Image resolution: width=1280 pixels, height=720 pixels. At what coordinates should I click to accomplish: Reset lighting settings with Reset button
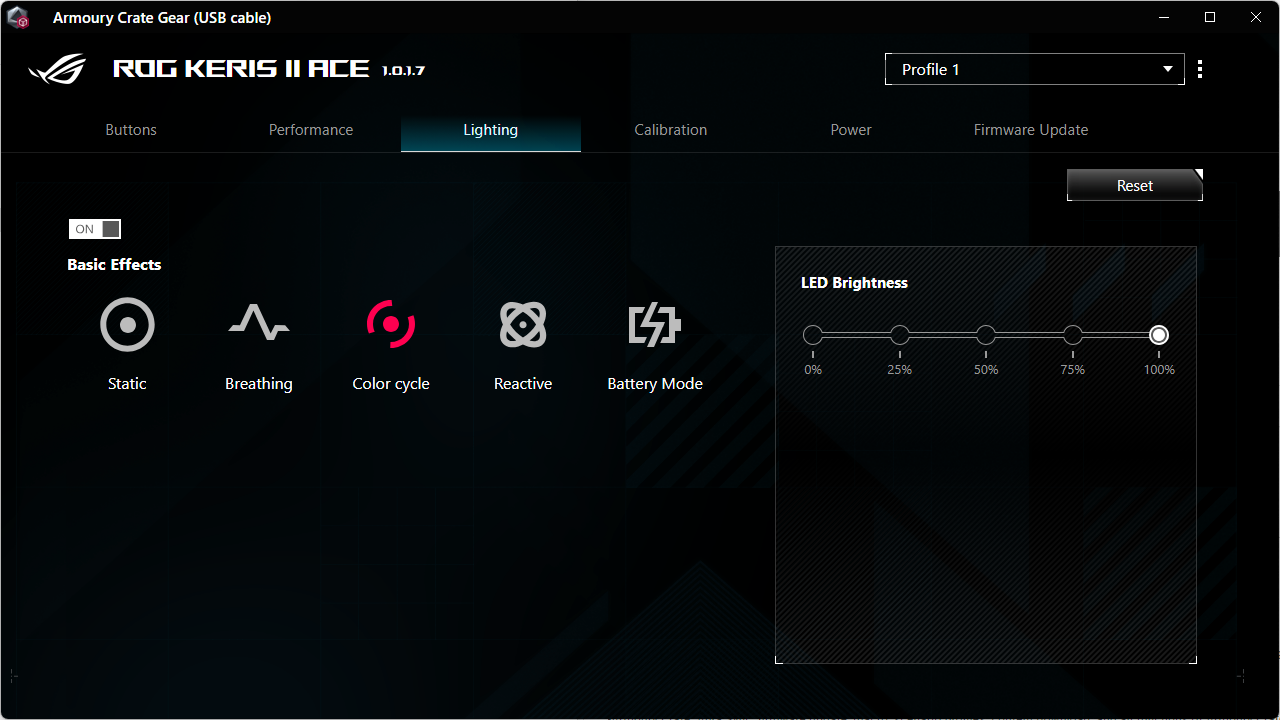pyautogui.click(x=1135, y=185)
